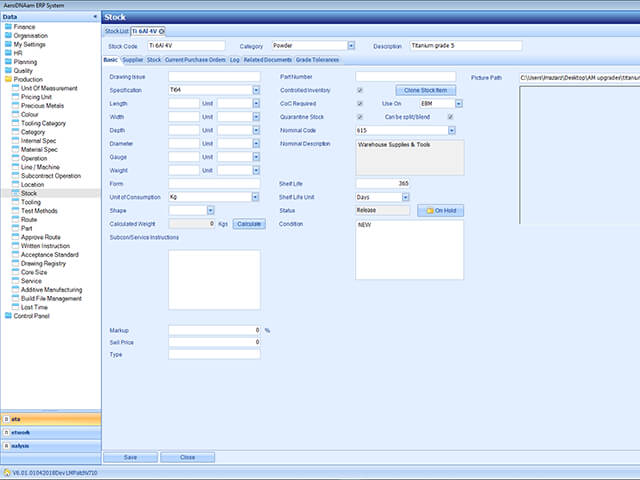
Task: Click the Clone Stock Item button
Action: [425, 90]
